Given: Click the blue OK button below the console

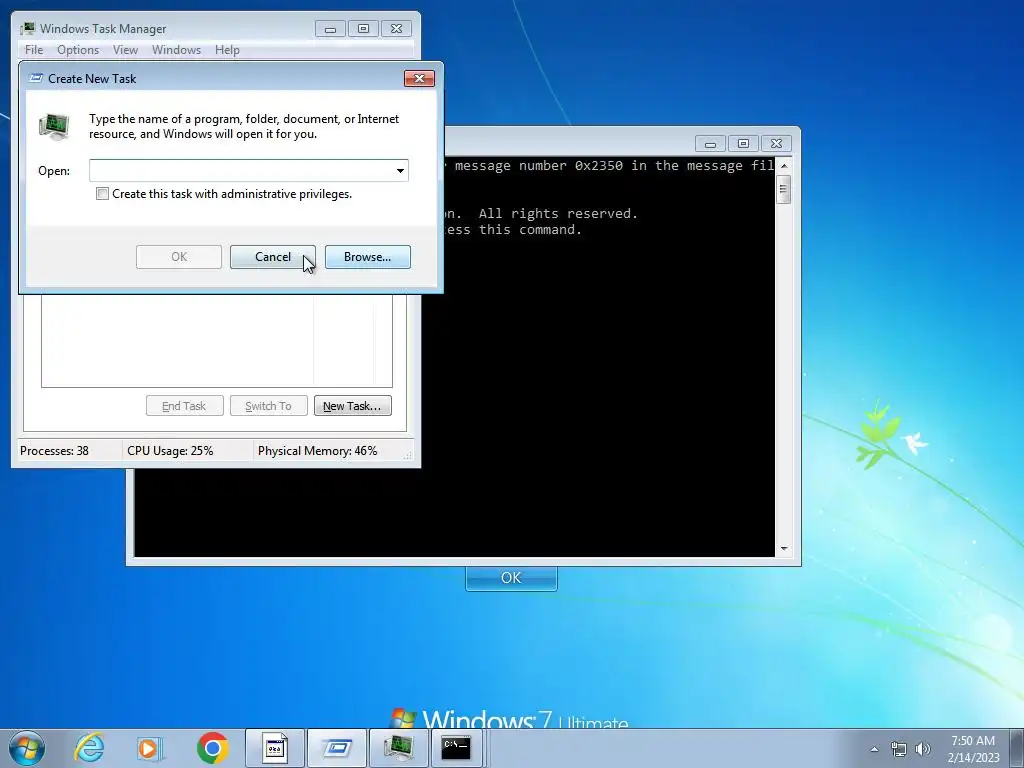Looking at the screenshot, I should tap(511, 578).
